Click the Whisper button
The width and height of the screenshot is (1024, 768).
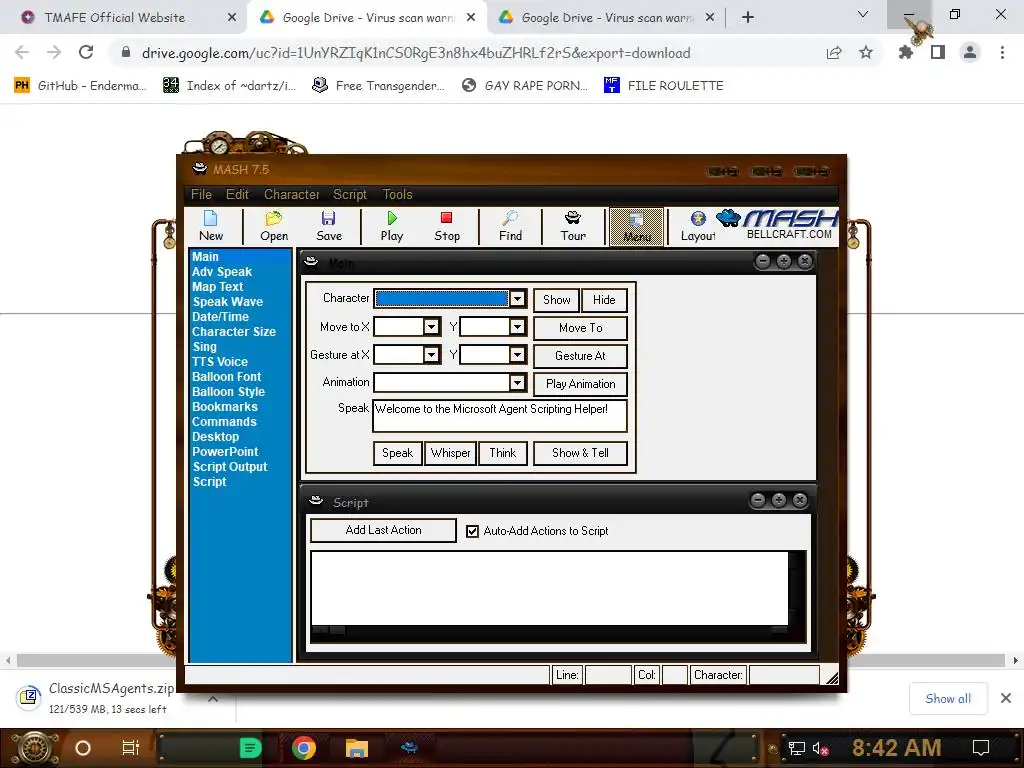(x=450, y=453)
